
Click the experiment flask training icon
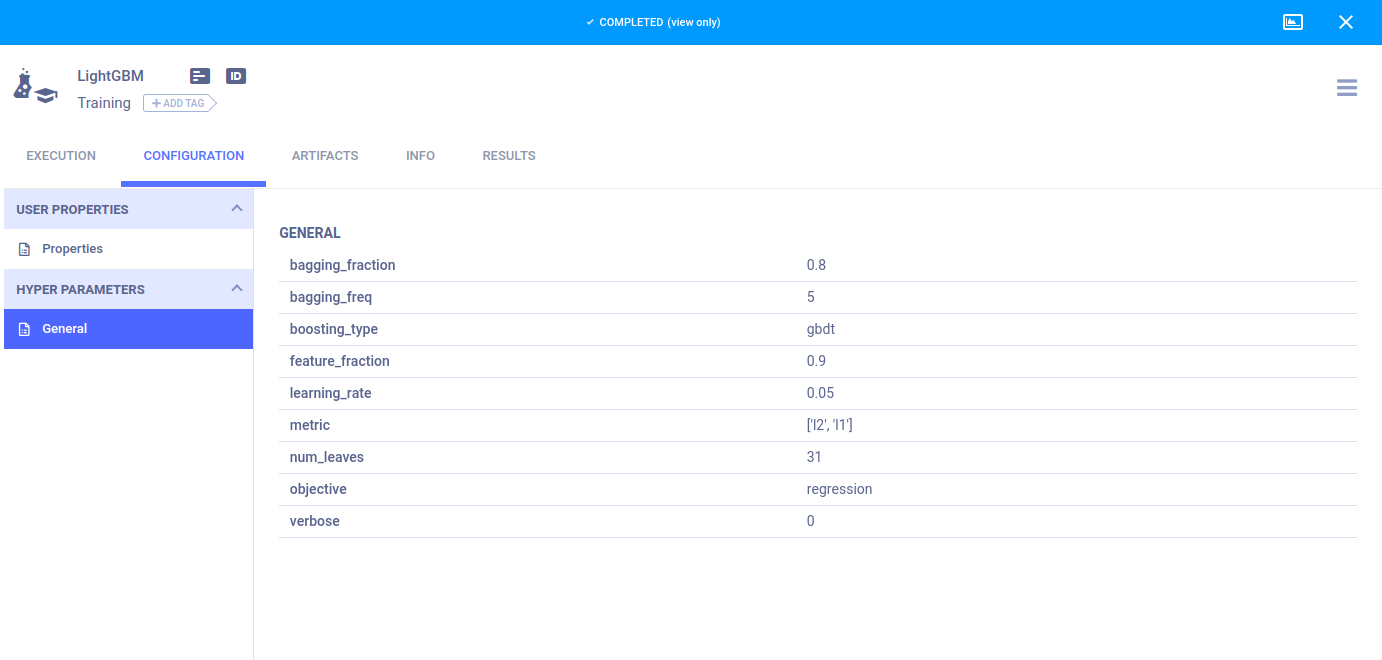(x=34, y=87)
